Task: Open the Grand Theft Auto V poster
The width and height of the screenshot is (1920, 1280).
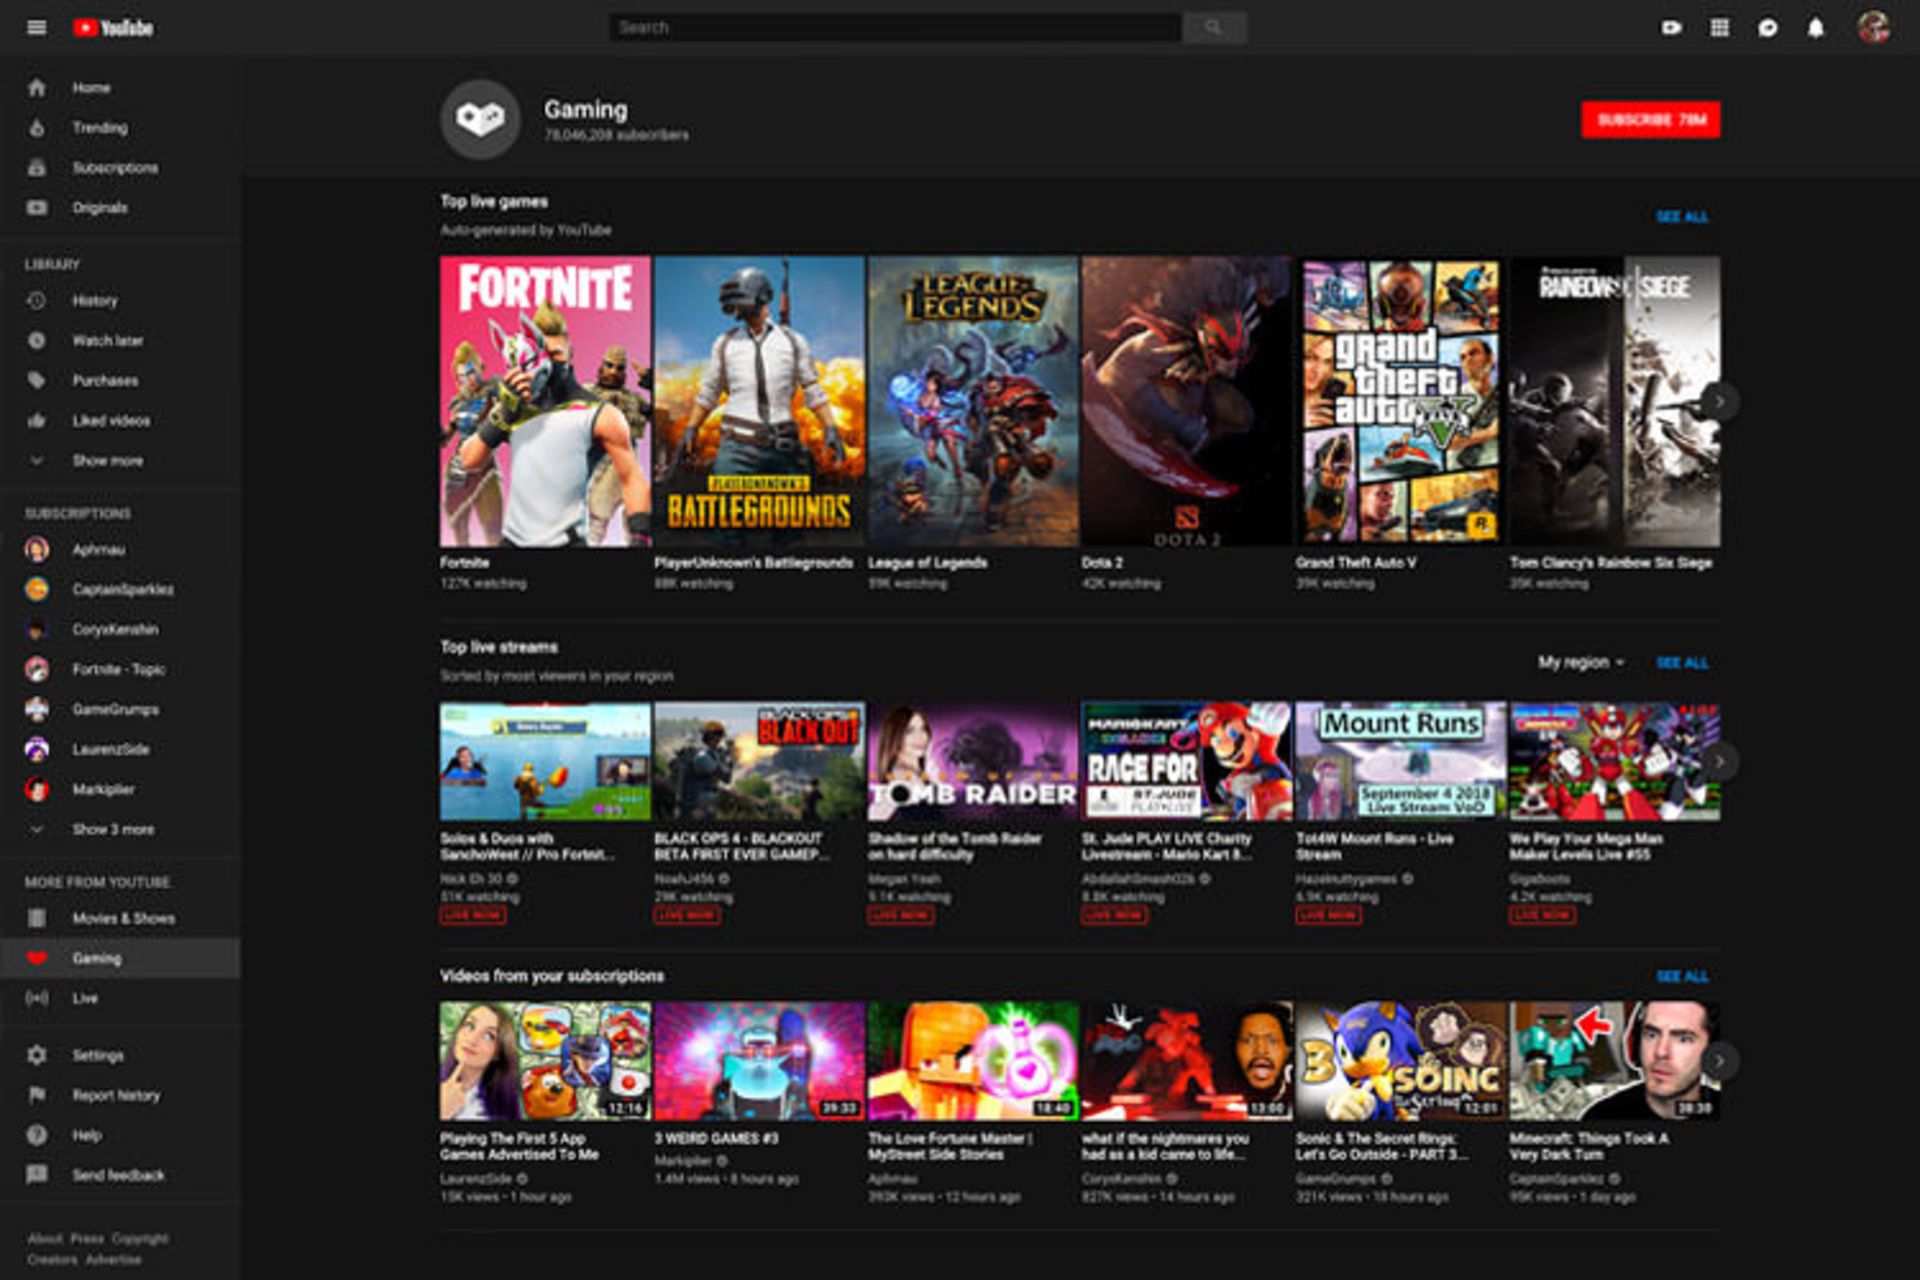Action: click(1400, 401)
